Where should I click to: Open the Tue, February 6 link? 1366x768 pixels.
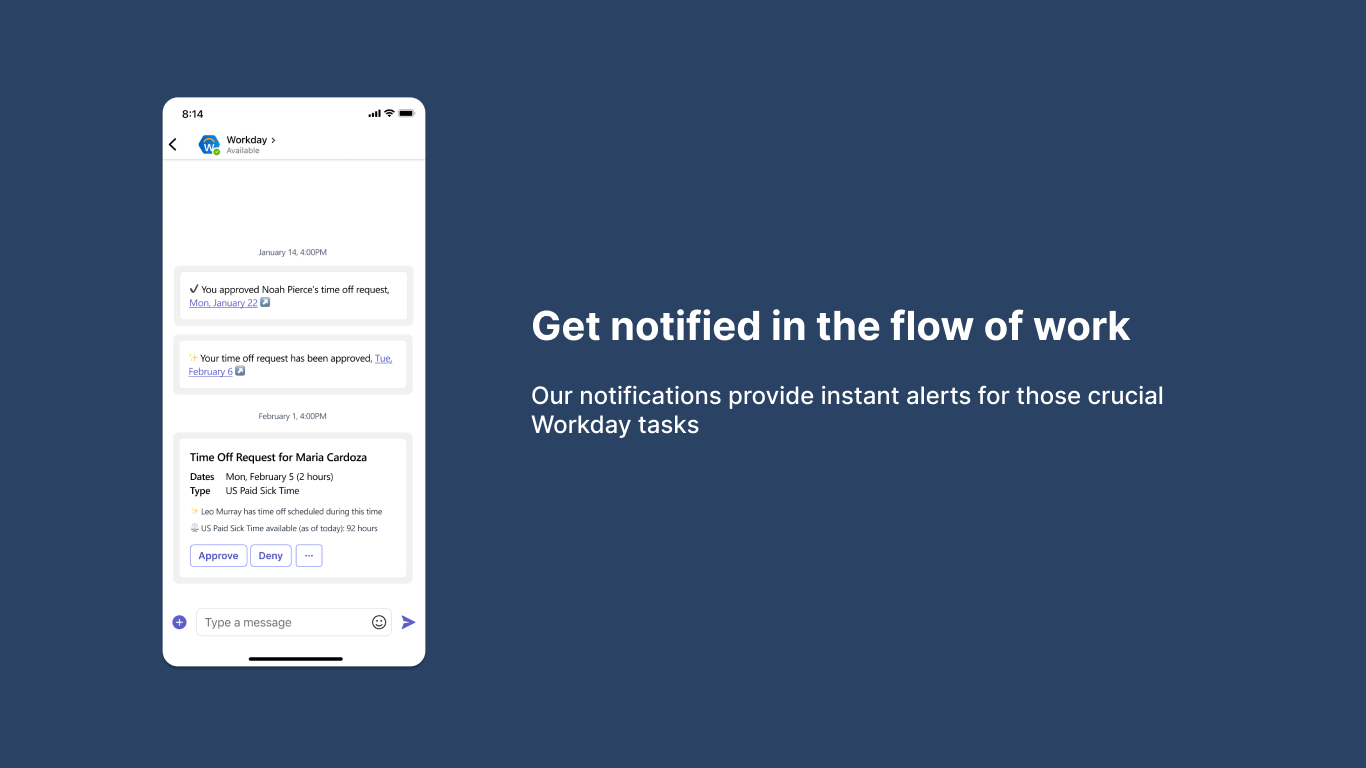click(383, 358)
